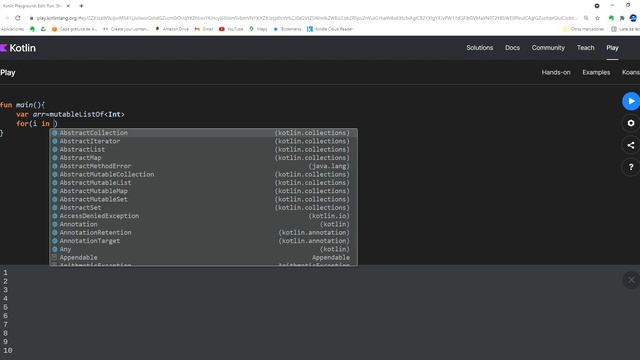Image resolution: width=640 pixels, height=360 pixels.
Task: Click the zoom magnifier icon in address bar
Action: (x=586, y=18)
